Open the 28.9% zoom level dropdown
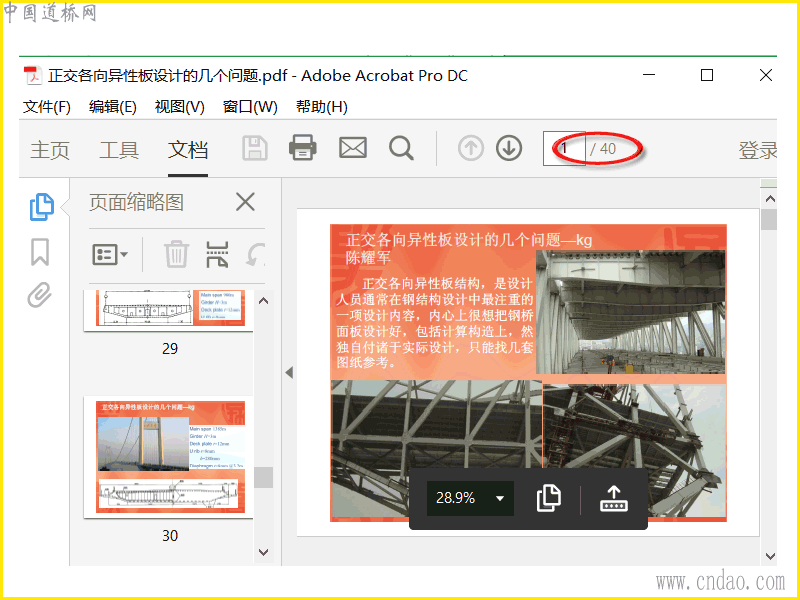This screenshot has width=800, height=600. (470, 497)
